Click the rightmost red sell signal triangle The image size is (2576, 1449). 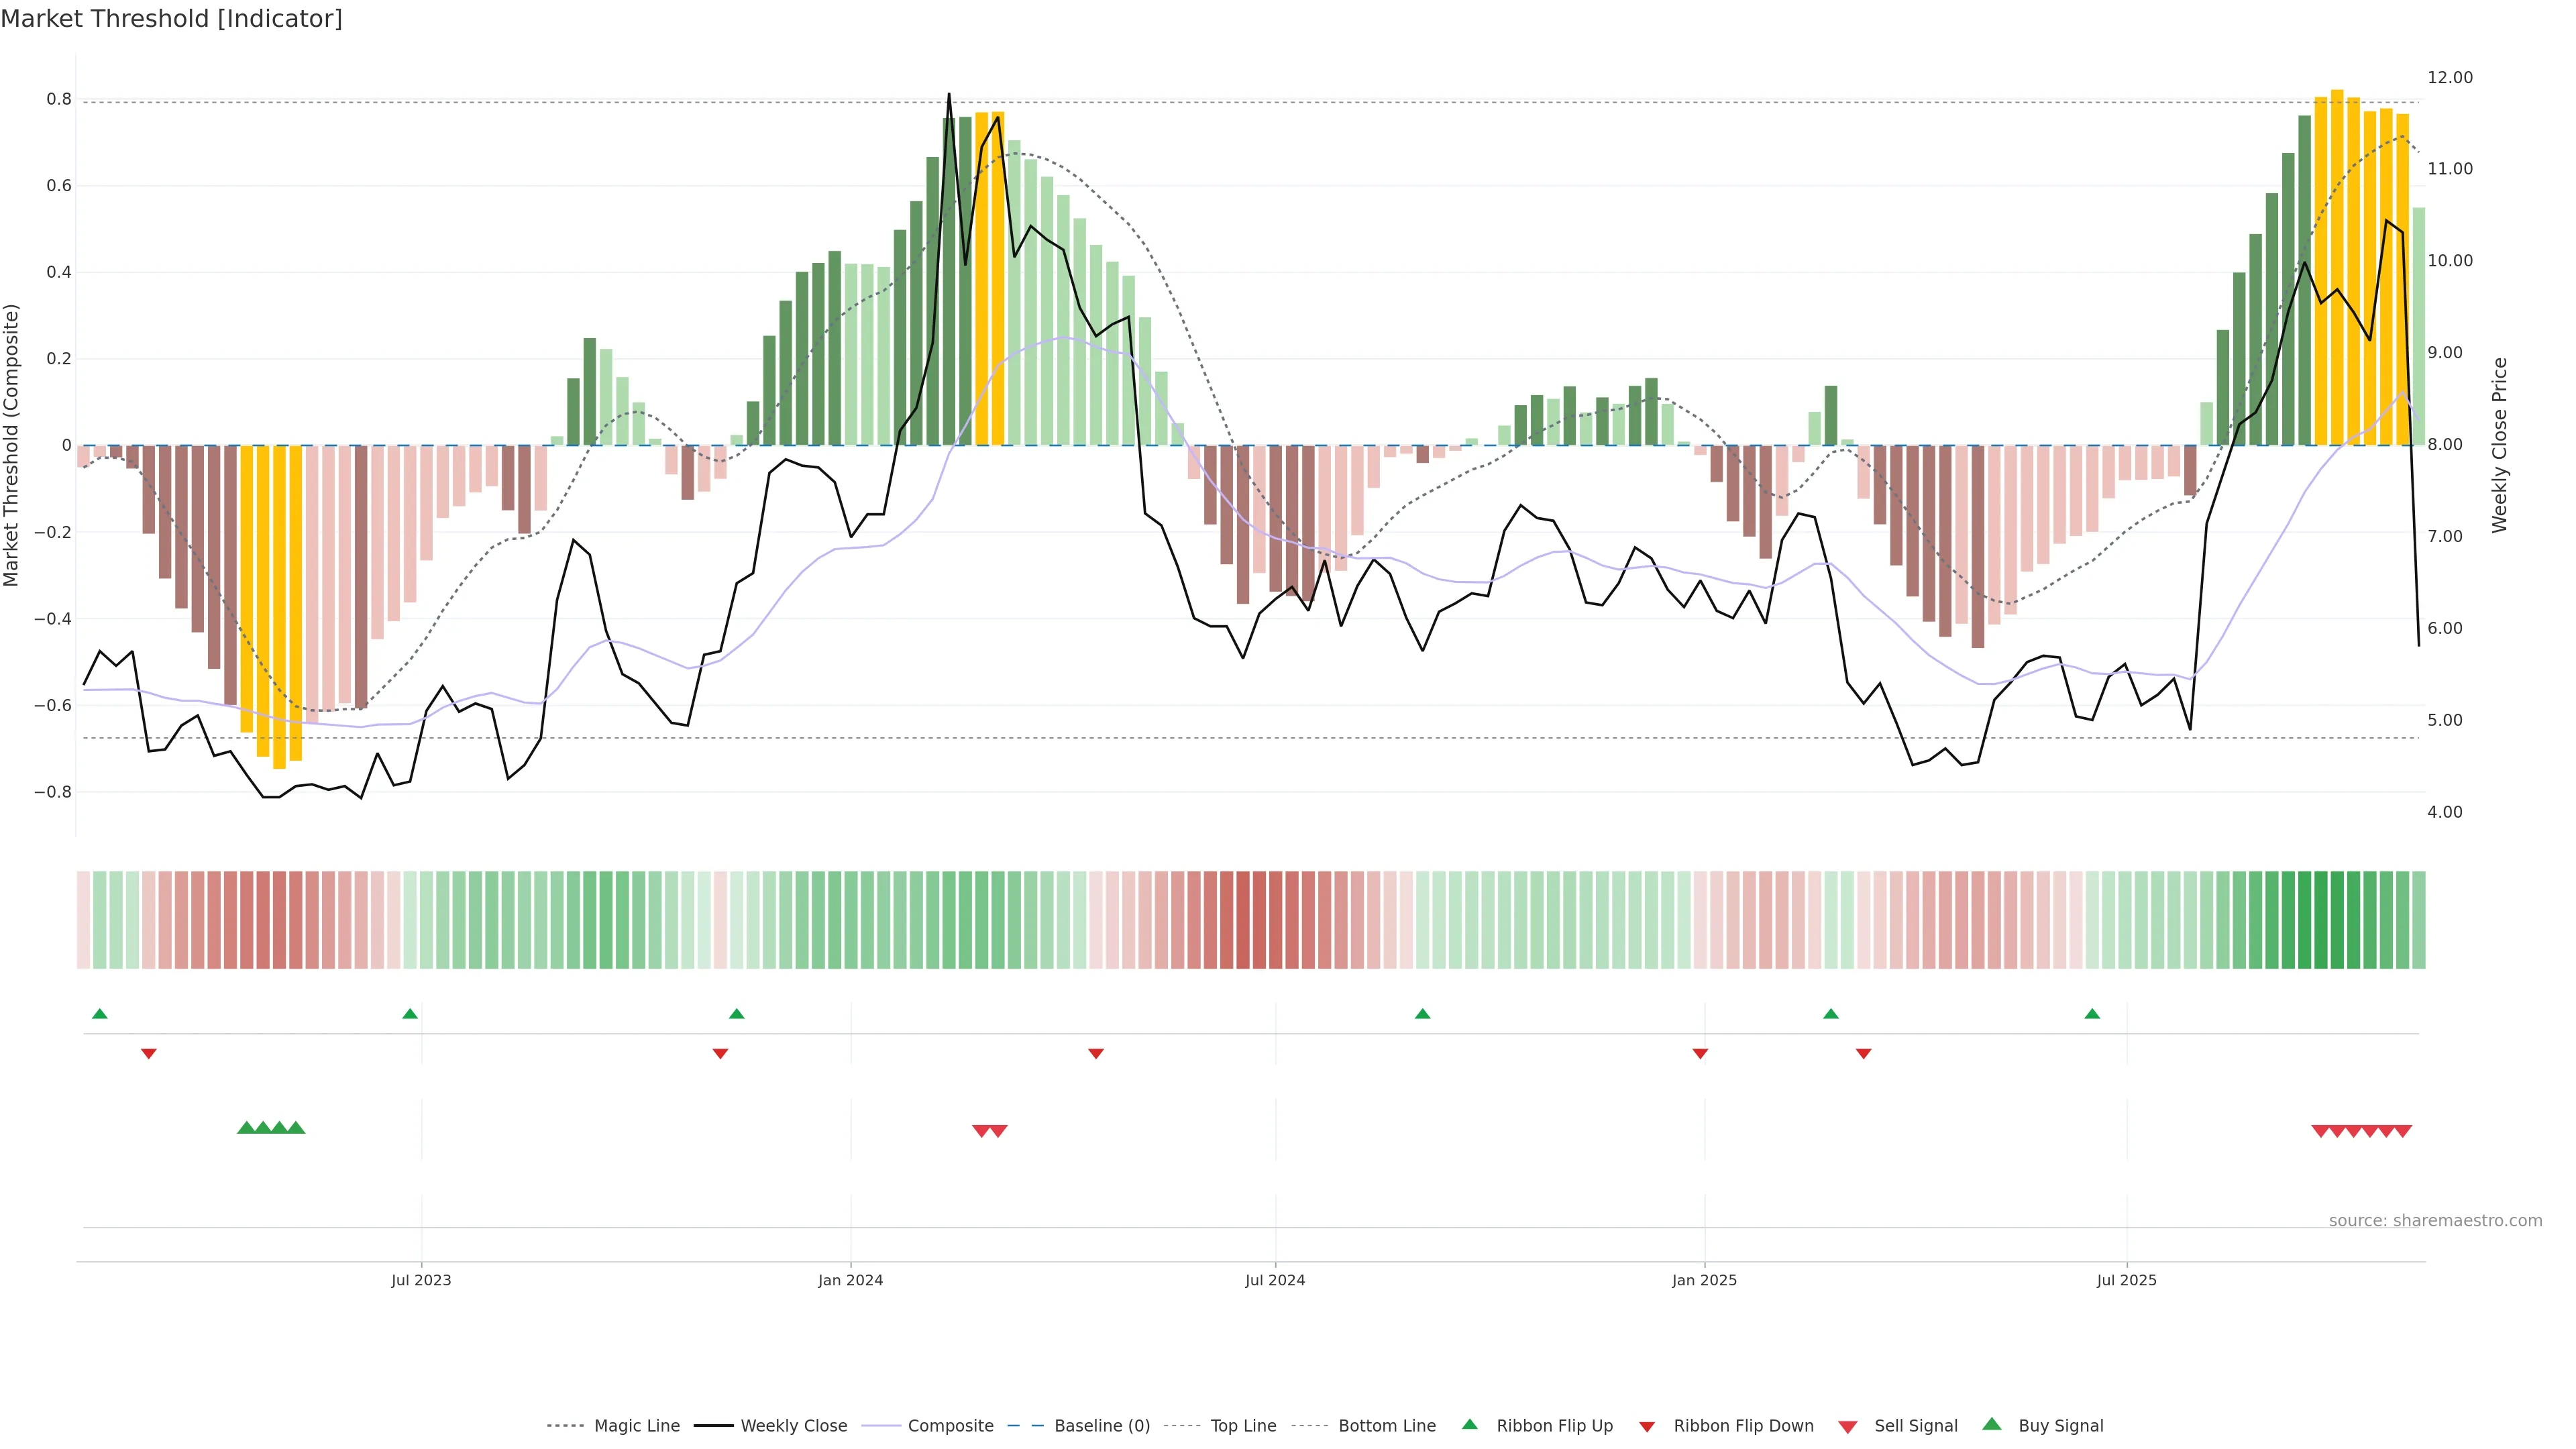[2403, 1131]
